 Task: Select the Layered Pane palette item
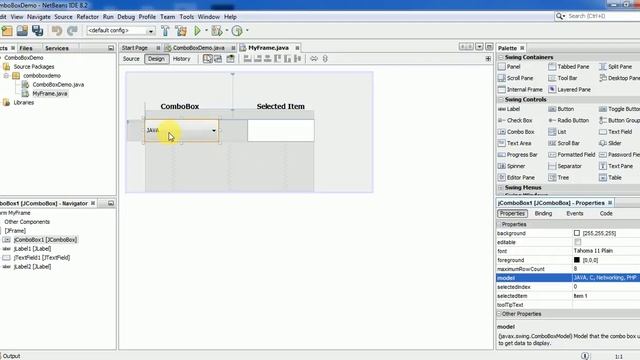click(x=569, y=89)
